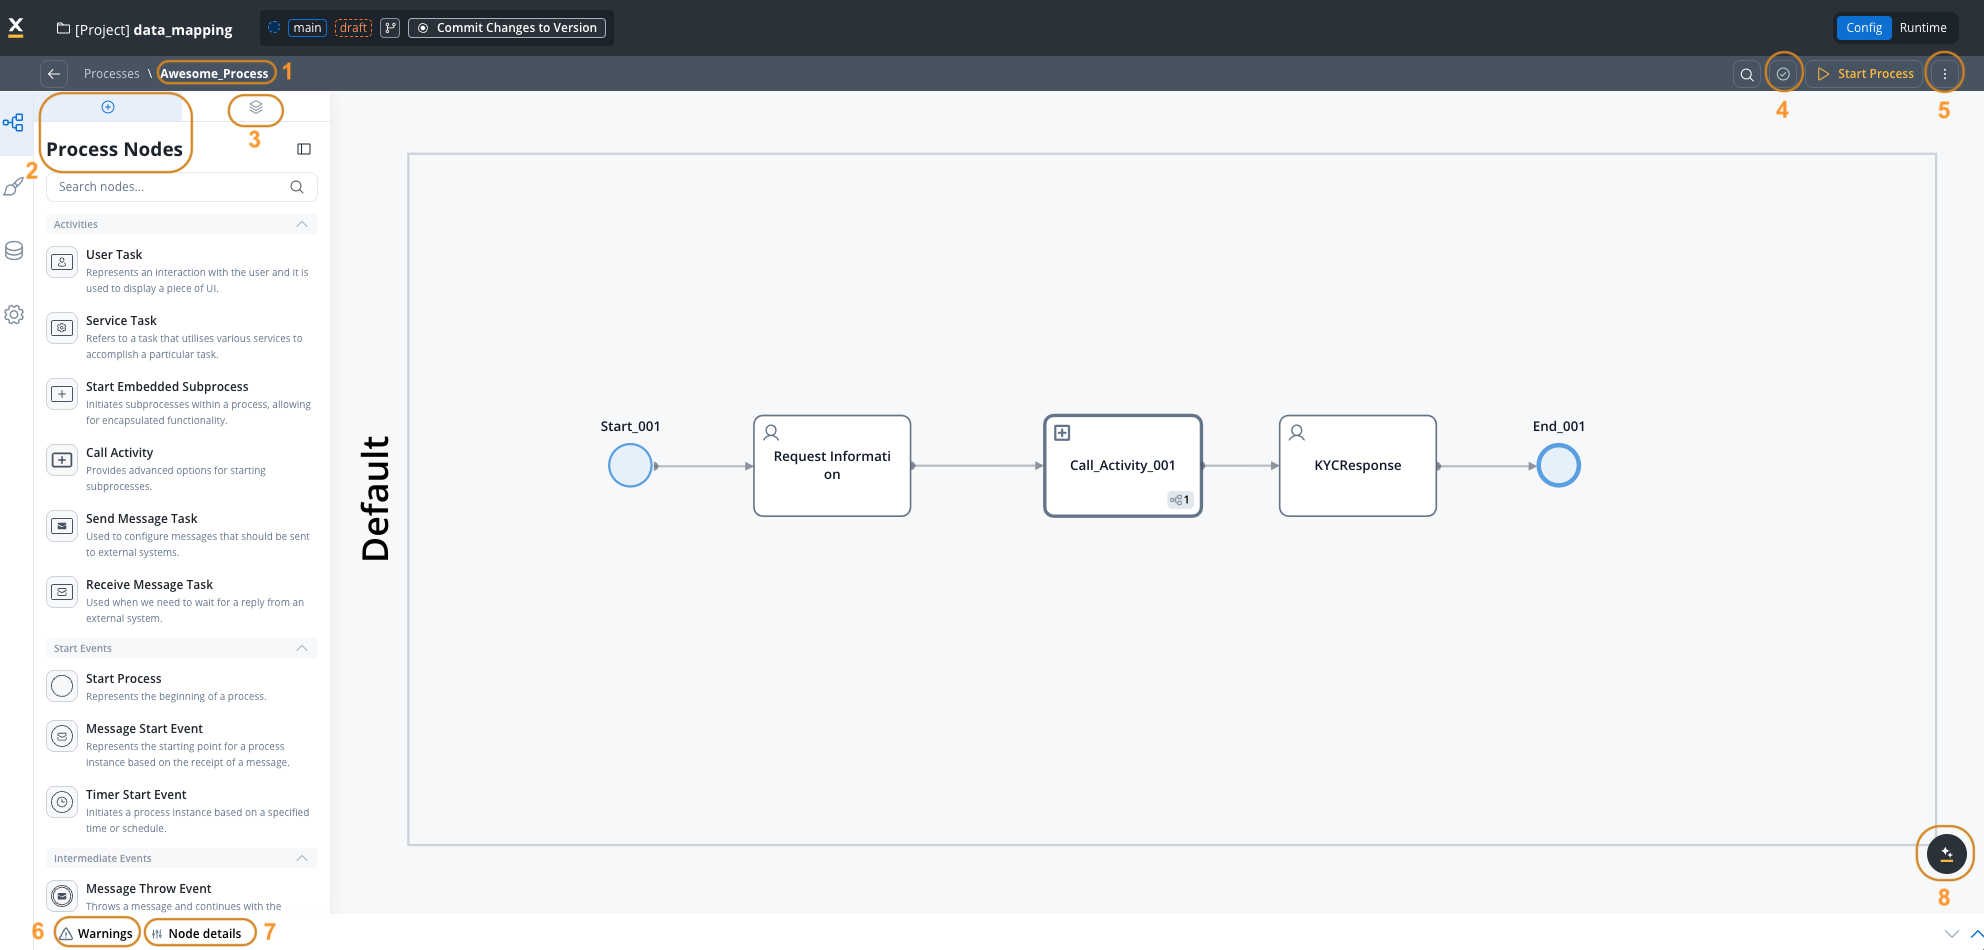Collapse the Intermediate Events section

[x=302, y=858]
